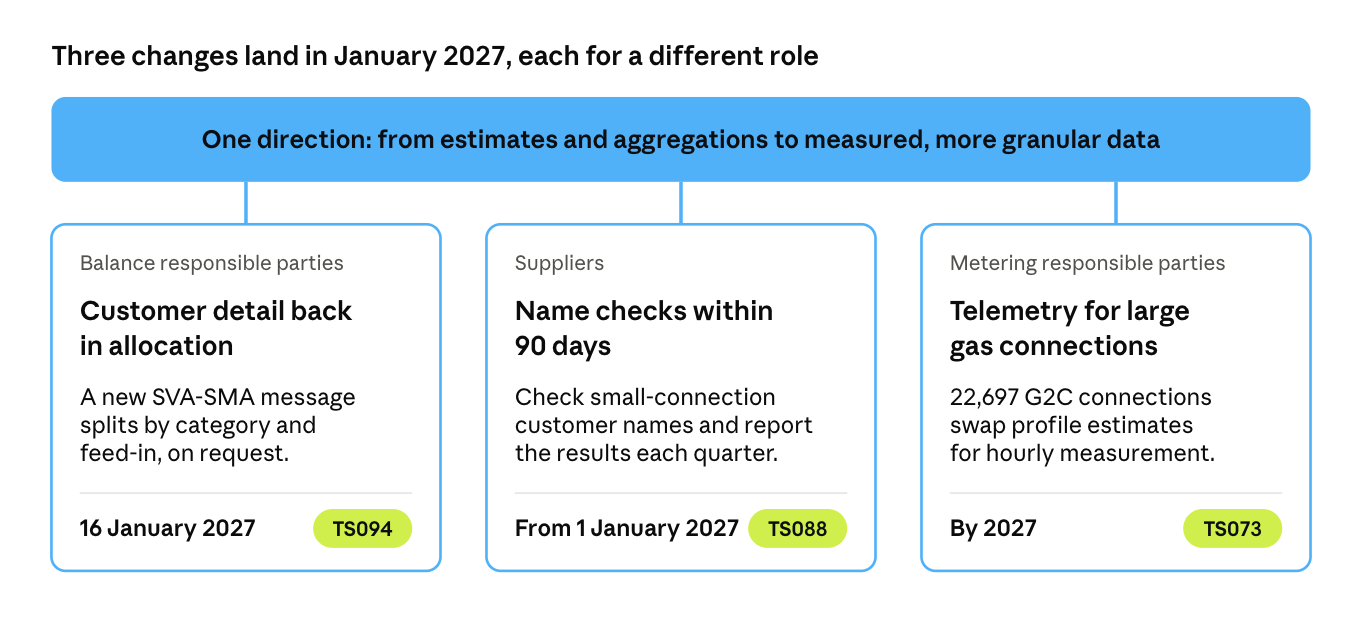1370x630 pixels.
Task: Click the 'Name checks within 90 days' heading
Action: click(644, 328)
